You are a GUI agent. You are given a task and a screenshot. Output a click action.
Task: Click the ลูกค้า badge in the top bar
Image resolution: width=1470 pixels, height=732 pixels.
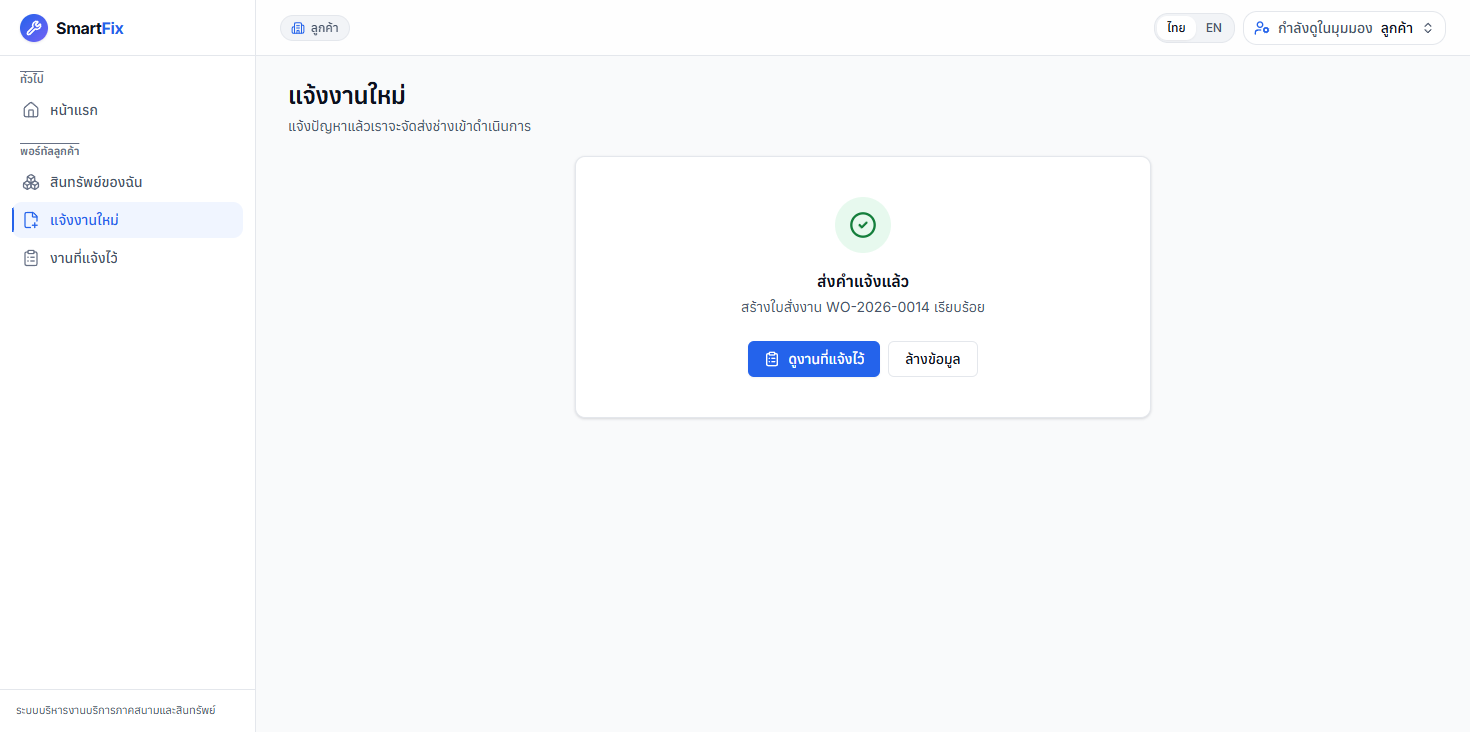(x=315, y=28)
